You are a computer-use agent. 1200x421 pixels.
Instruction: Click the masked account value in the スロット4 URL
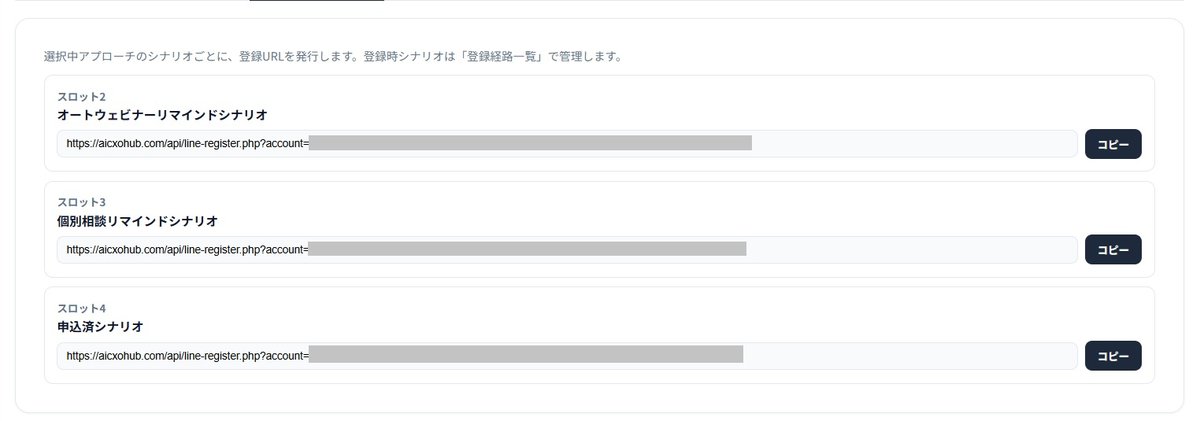[x=525, y=354]
